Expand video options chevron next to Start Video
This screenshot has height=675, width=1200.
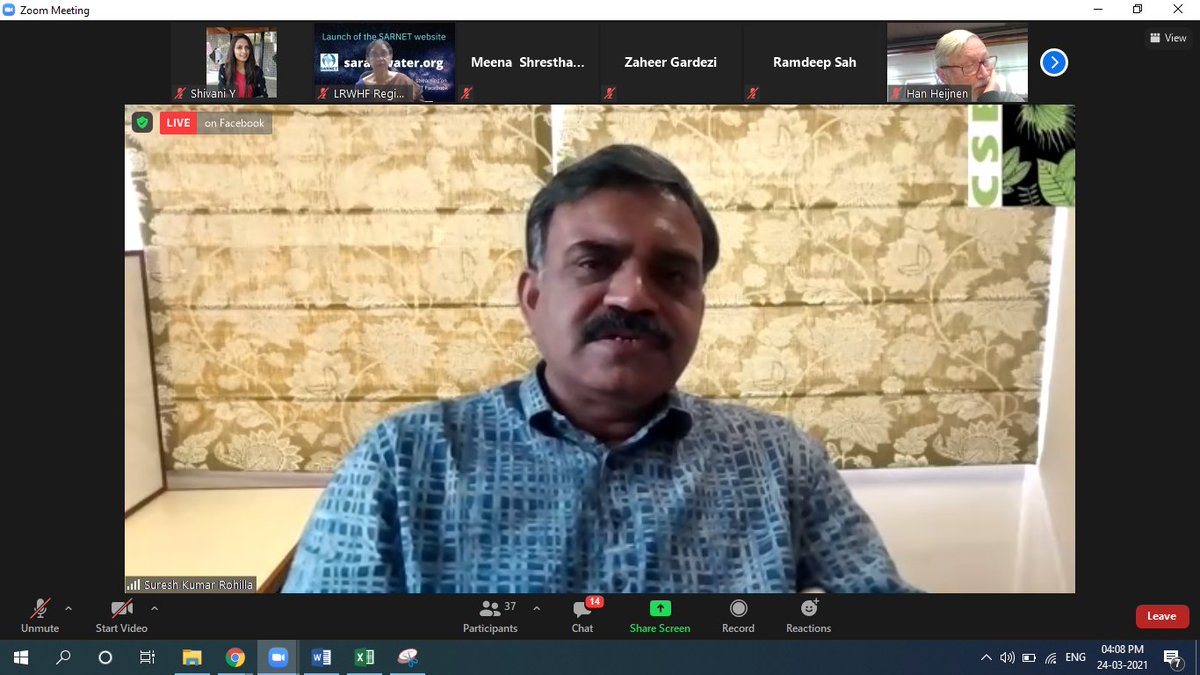[x=154, y=607]
